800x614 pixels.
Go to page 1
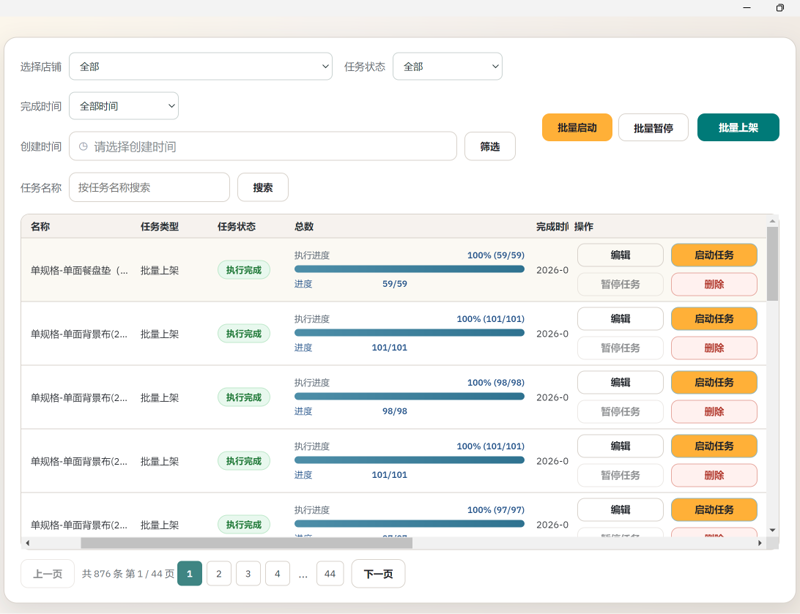(190, 574)
